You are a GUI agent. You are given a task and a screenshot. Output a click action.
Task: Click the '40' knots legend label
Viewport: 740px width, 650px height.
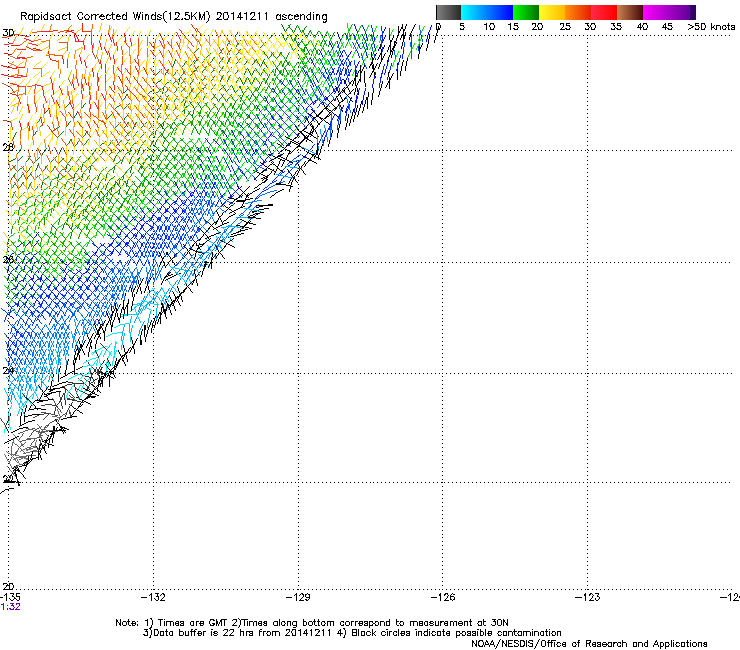pyautogui.click(x=642, y=27)
